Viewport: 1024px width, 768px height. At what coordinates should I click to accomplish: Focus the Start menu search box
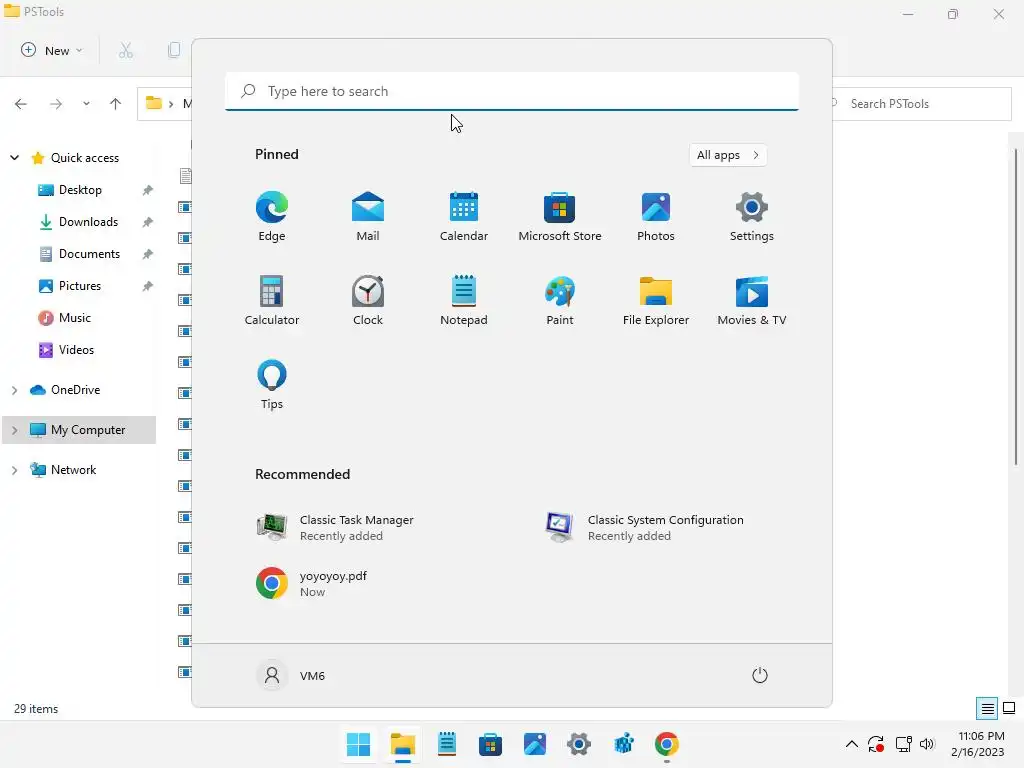tap(512, 91)
